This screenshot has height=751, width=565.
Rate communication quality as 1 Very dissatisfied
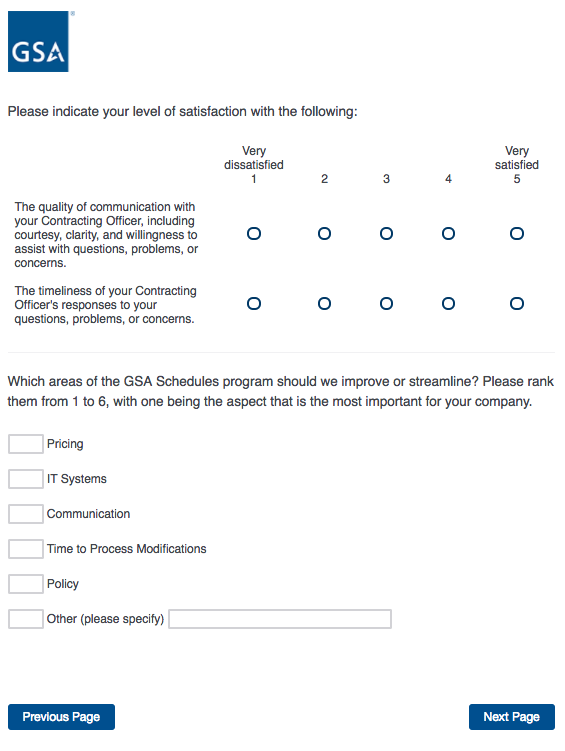tap(254, 234)
